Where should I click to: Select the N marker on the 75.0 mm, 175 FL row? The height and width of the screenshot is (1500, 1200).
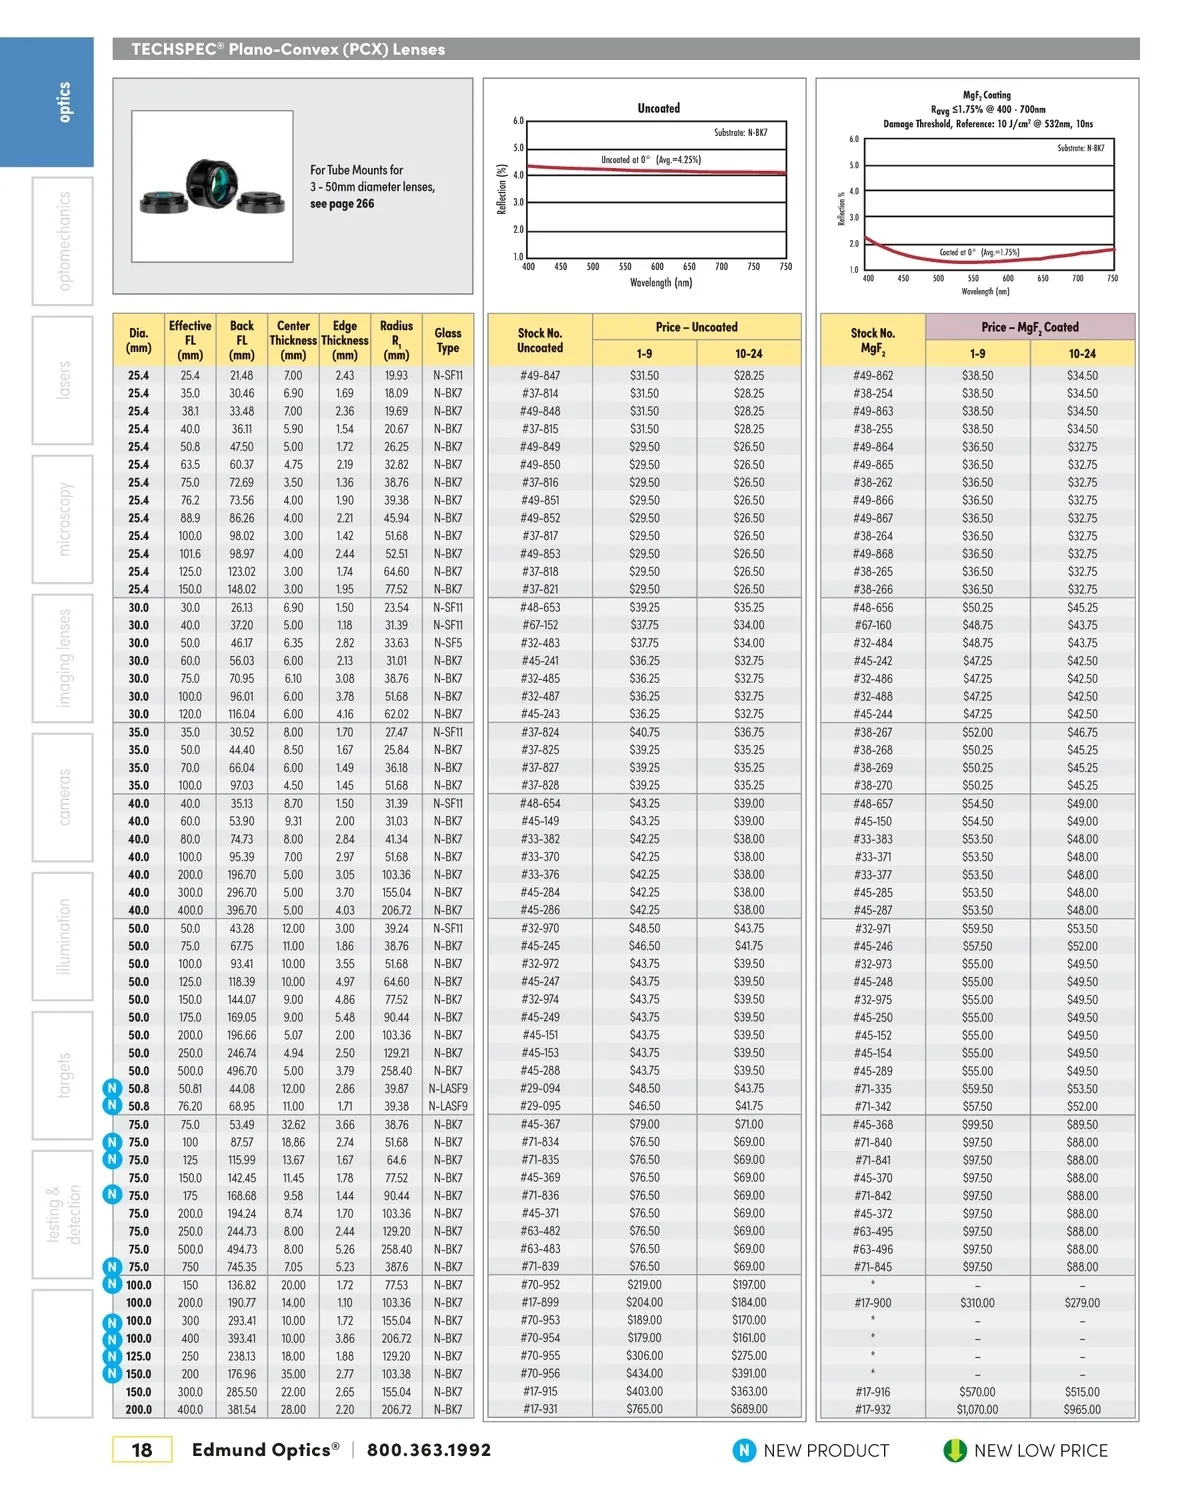coord(113,1195)
